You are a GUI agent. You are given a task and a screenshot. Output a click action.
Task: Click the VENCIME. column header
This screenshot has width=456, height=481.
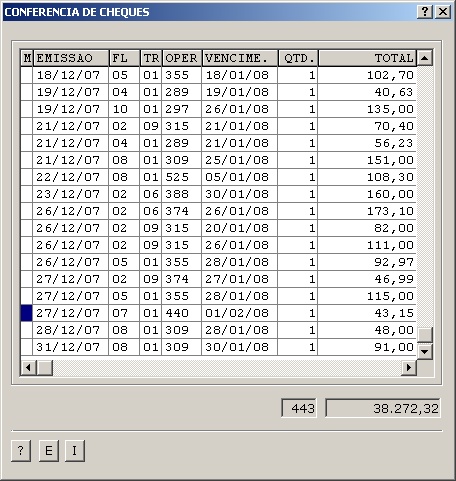pyautogui.click(x=240, y=58)
